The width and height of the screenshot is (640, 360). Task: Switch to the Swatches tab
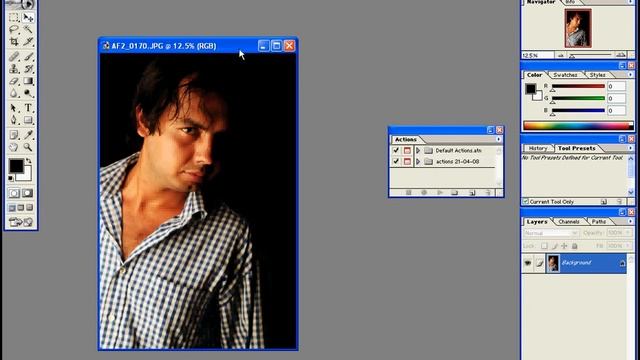tap(565, 75)
